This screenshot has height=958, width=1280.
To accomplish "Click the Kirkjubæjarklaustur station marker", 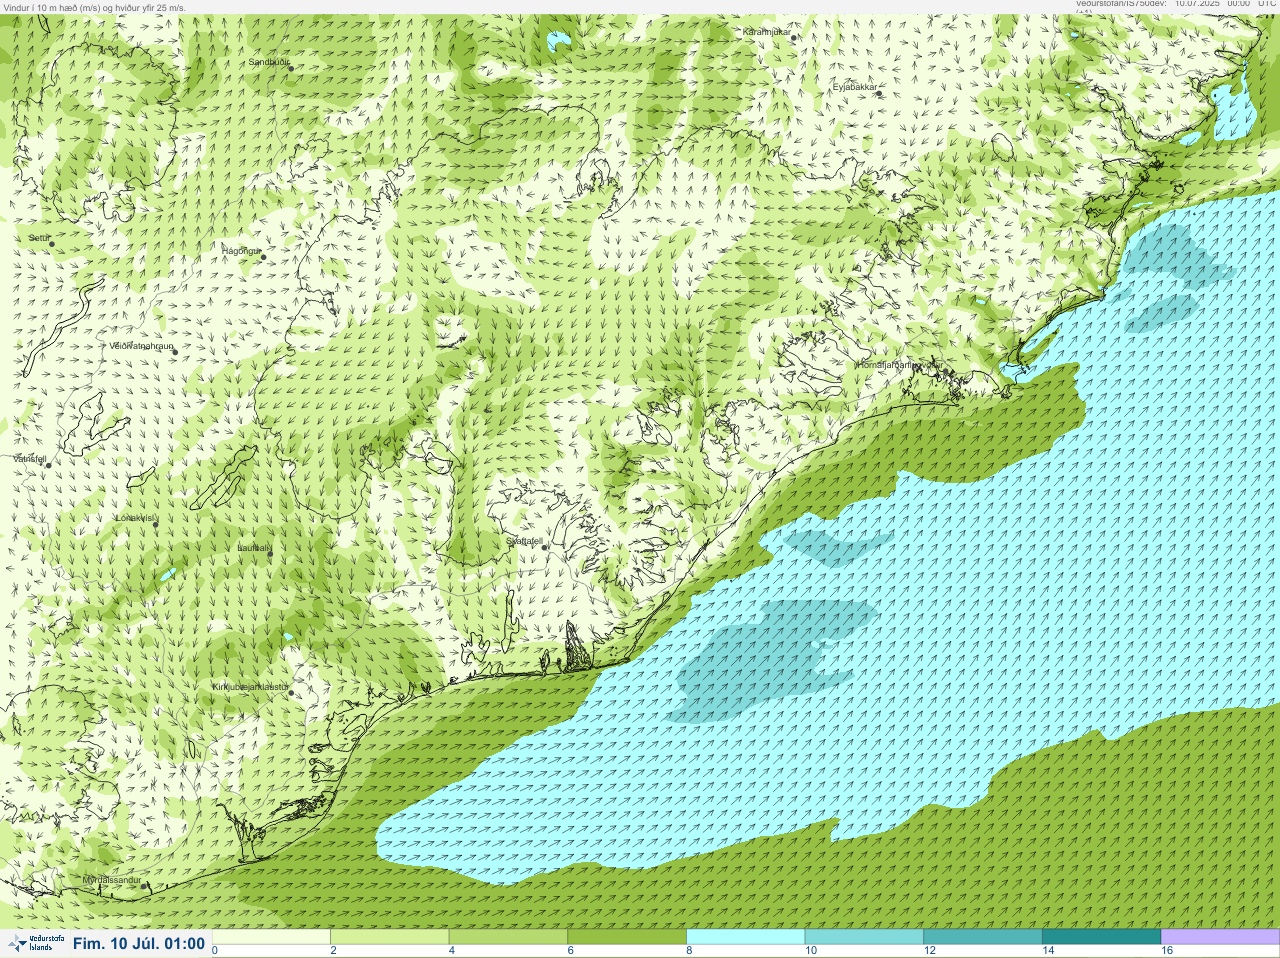I will pos(291,693).
